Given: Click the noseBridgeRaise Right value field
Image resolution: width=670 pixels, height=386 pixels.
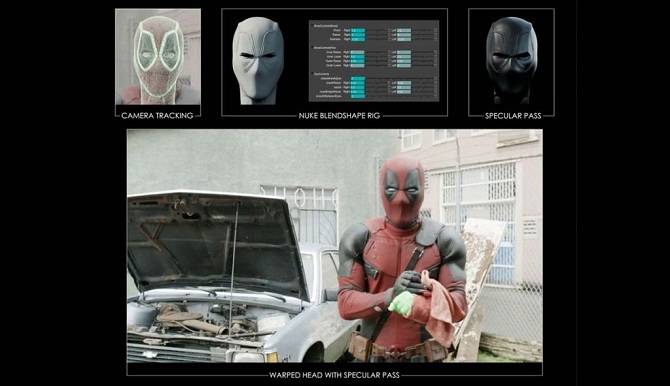Looking at the screenshot, I should (x=358, y=92).
